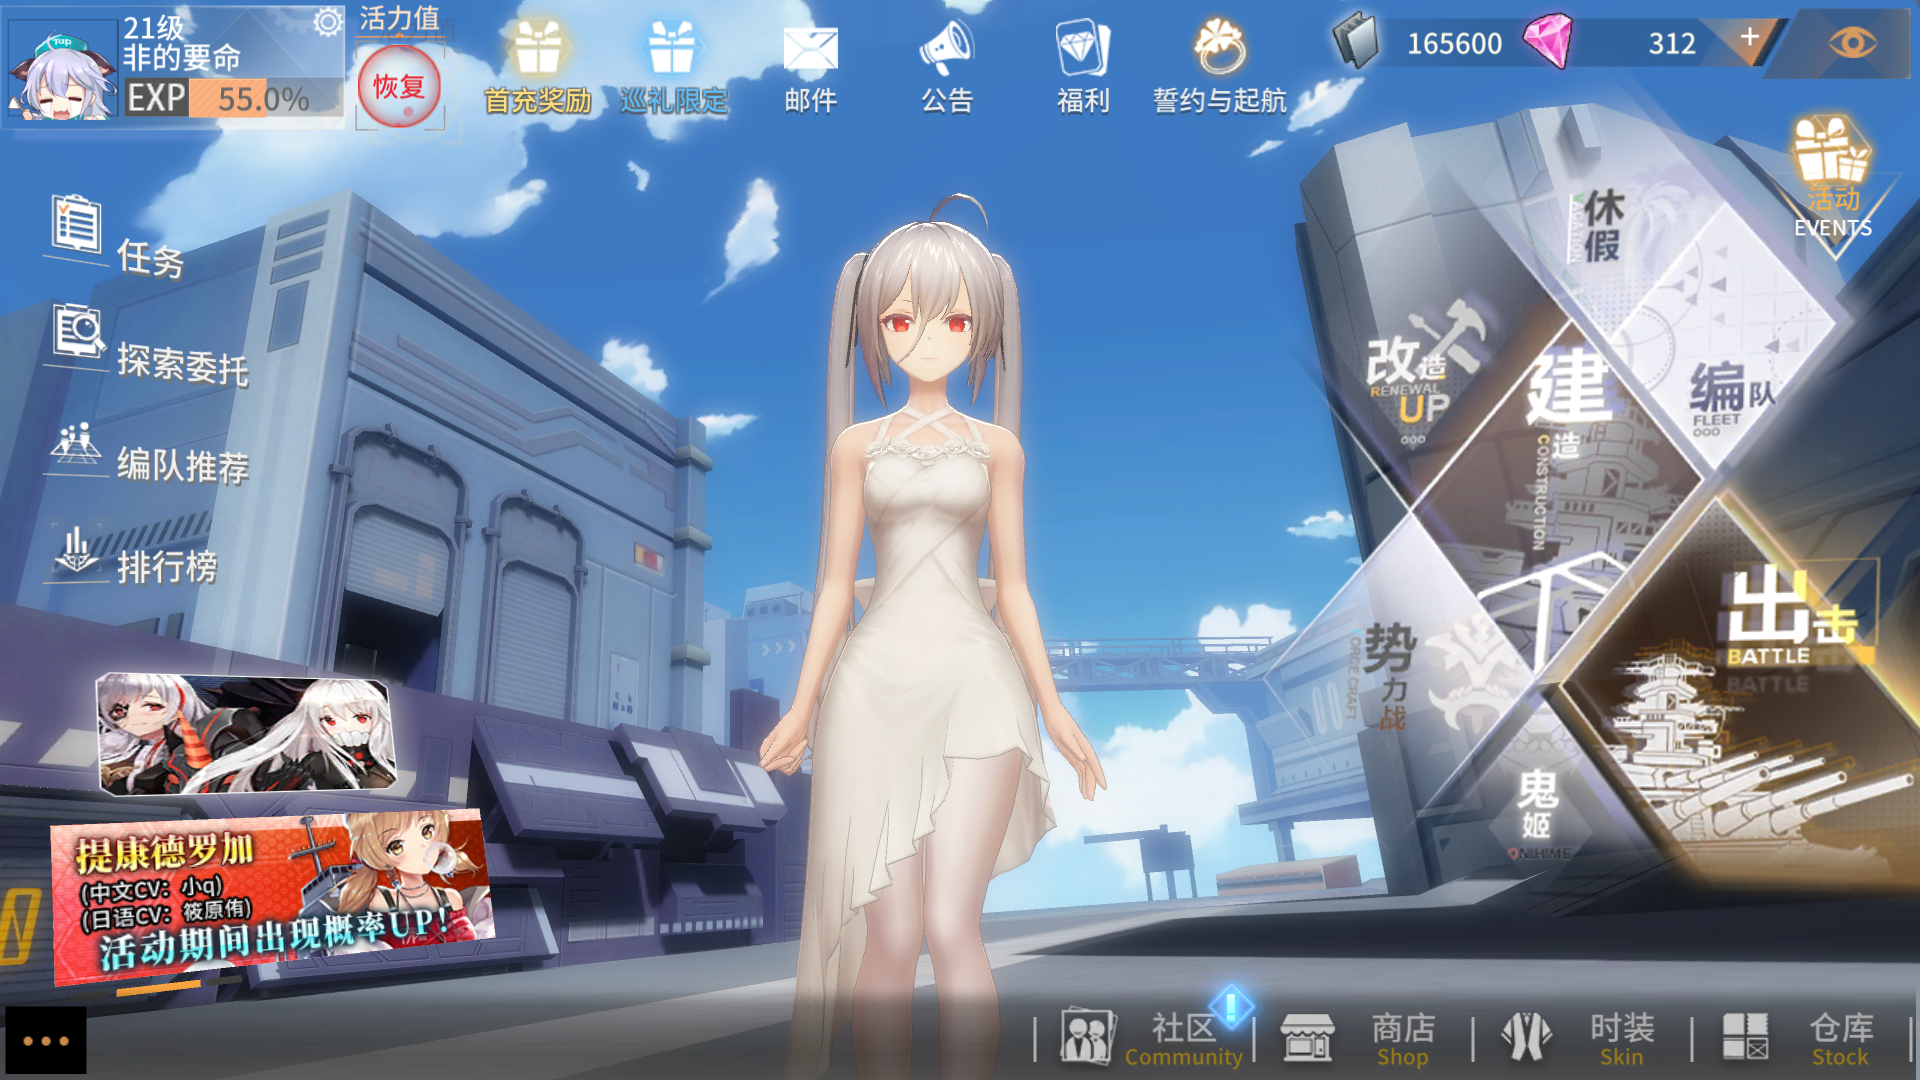1920x1080 pixels.
Task: Open 公告 announcements megaphone
Action: pyautogui.click(x=946, y=68)
